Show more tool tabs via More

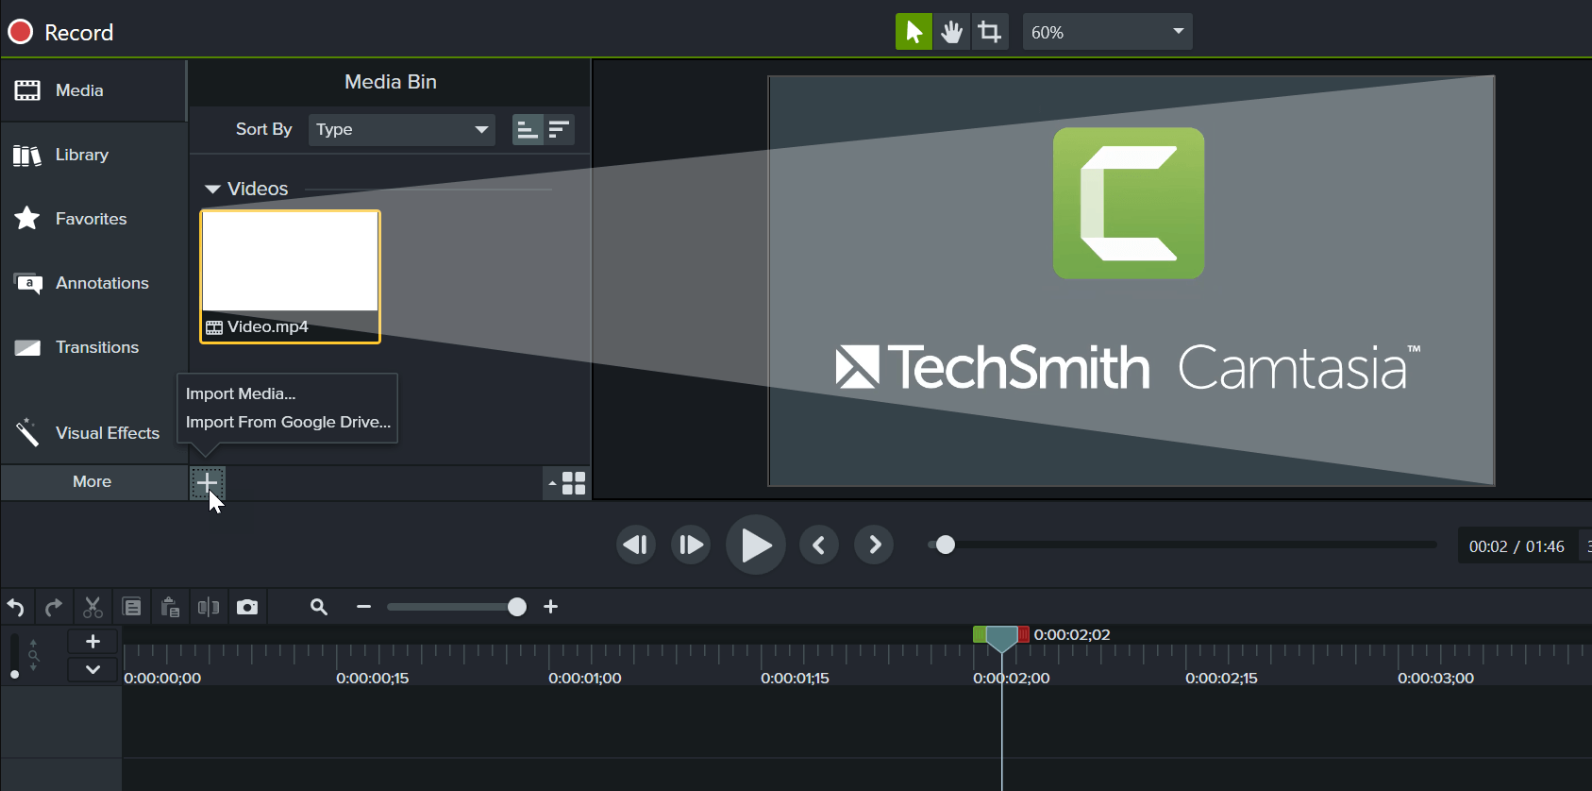pos(92,482)
